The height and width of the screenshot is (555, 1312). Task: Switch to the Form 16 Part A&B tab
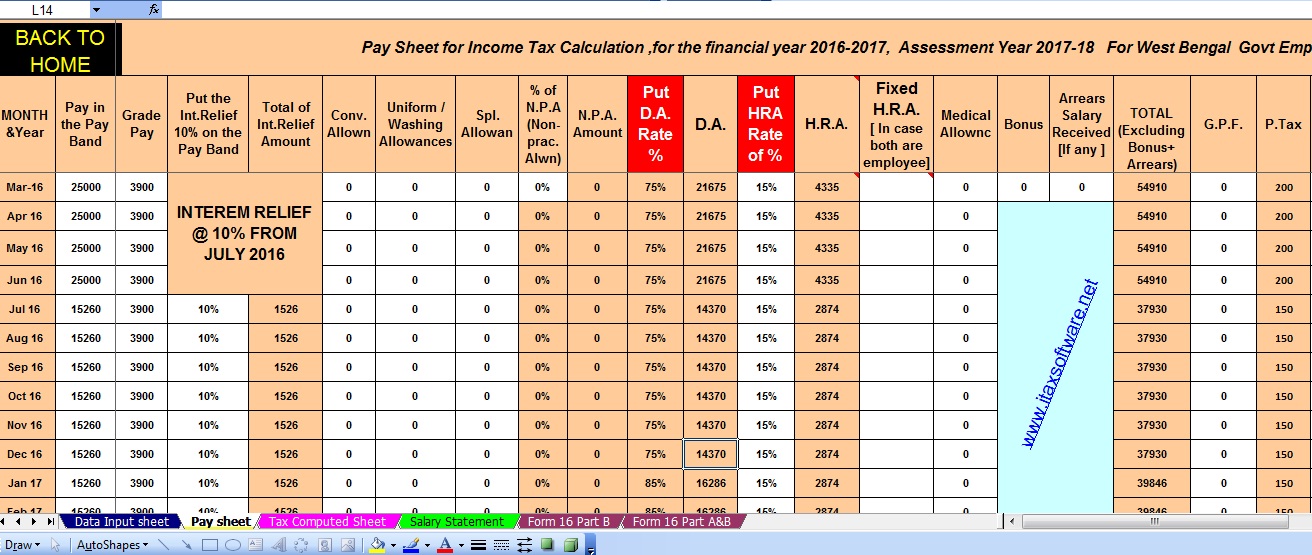[x=682, y=522]
